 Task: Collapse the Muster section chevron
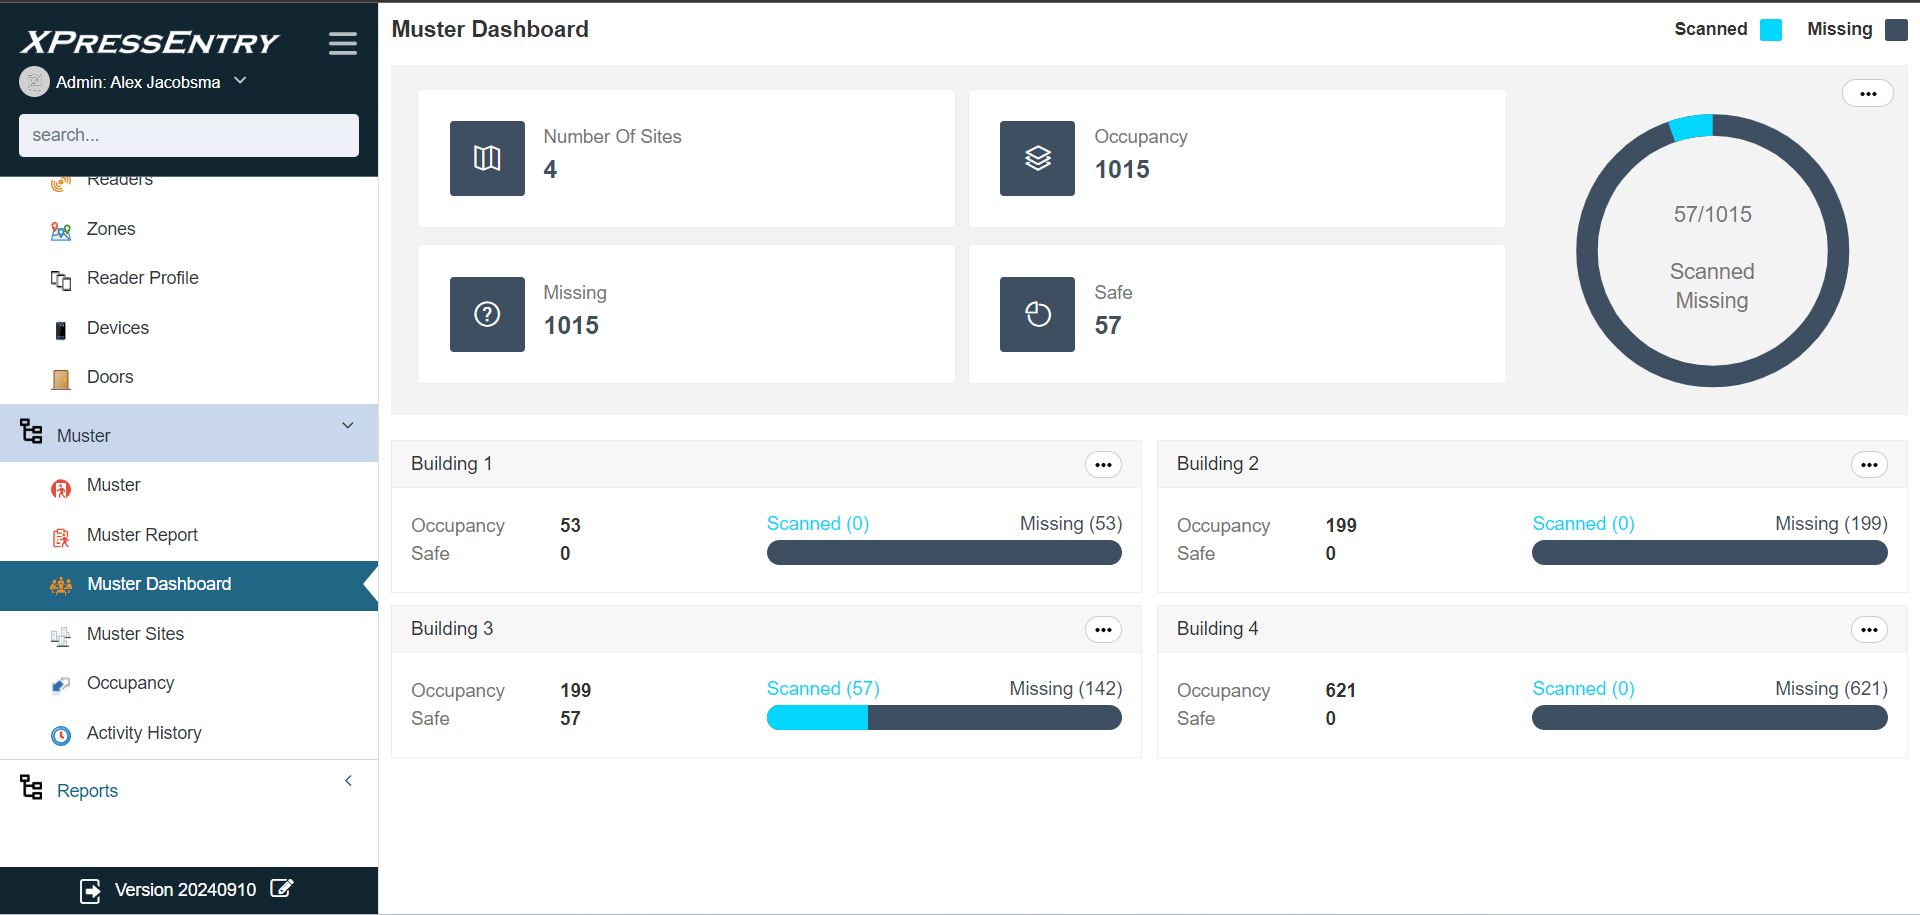pyautogui.click(x=347, y=425)
